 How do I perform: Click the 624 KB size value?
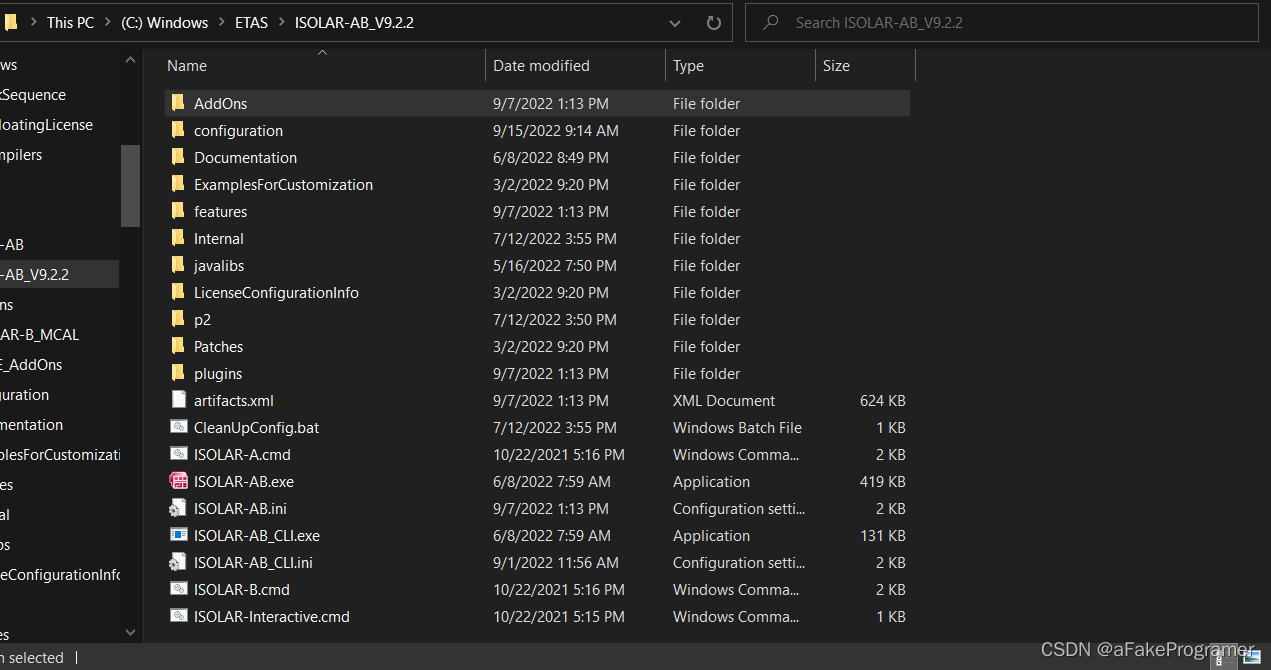click(883, 400)
